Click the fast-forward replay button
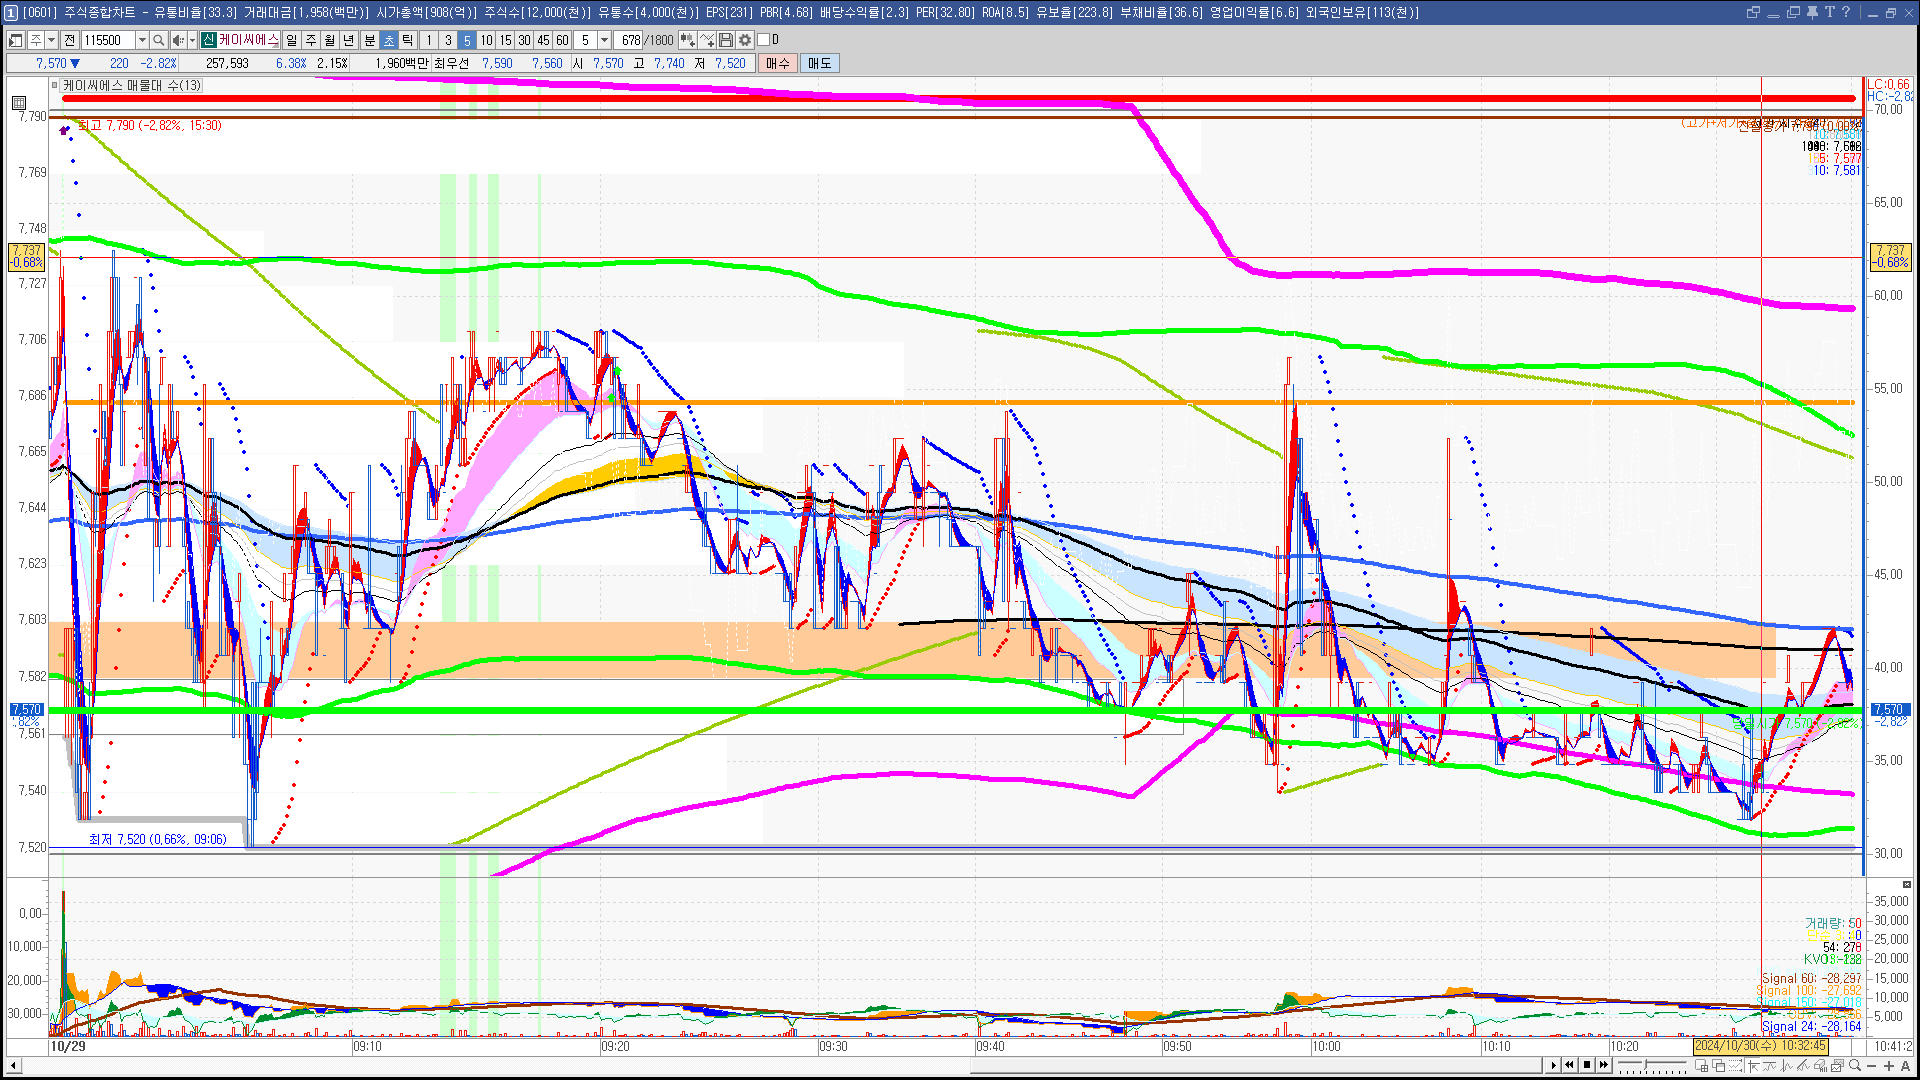 tap(1604, 1065)
